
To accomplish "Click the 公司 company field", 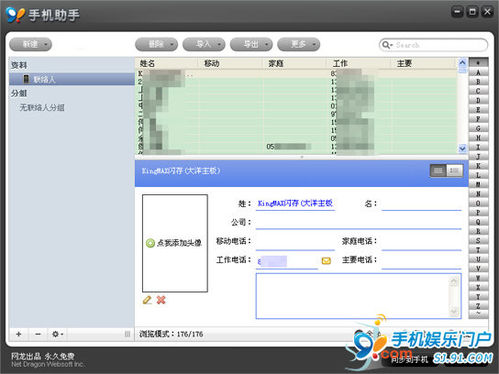I will tap(359, 222).
